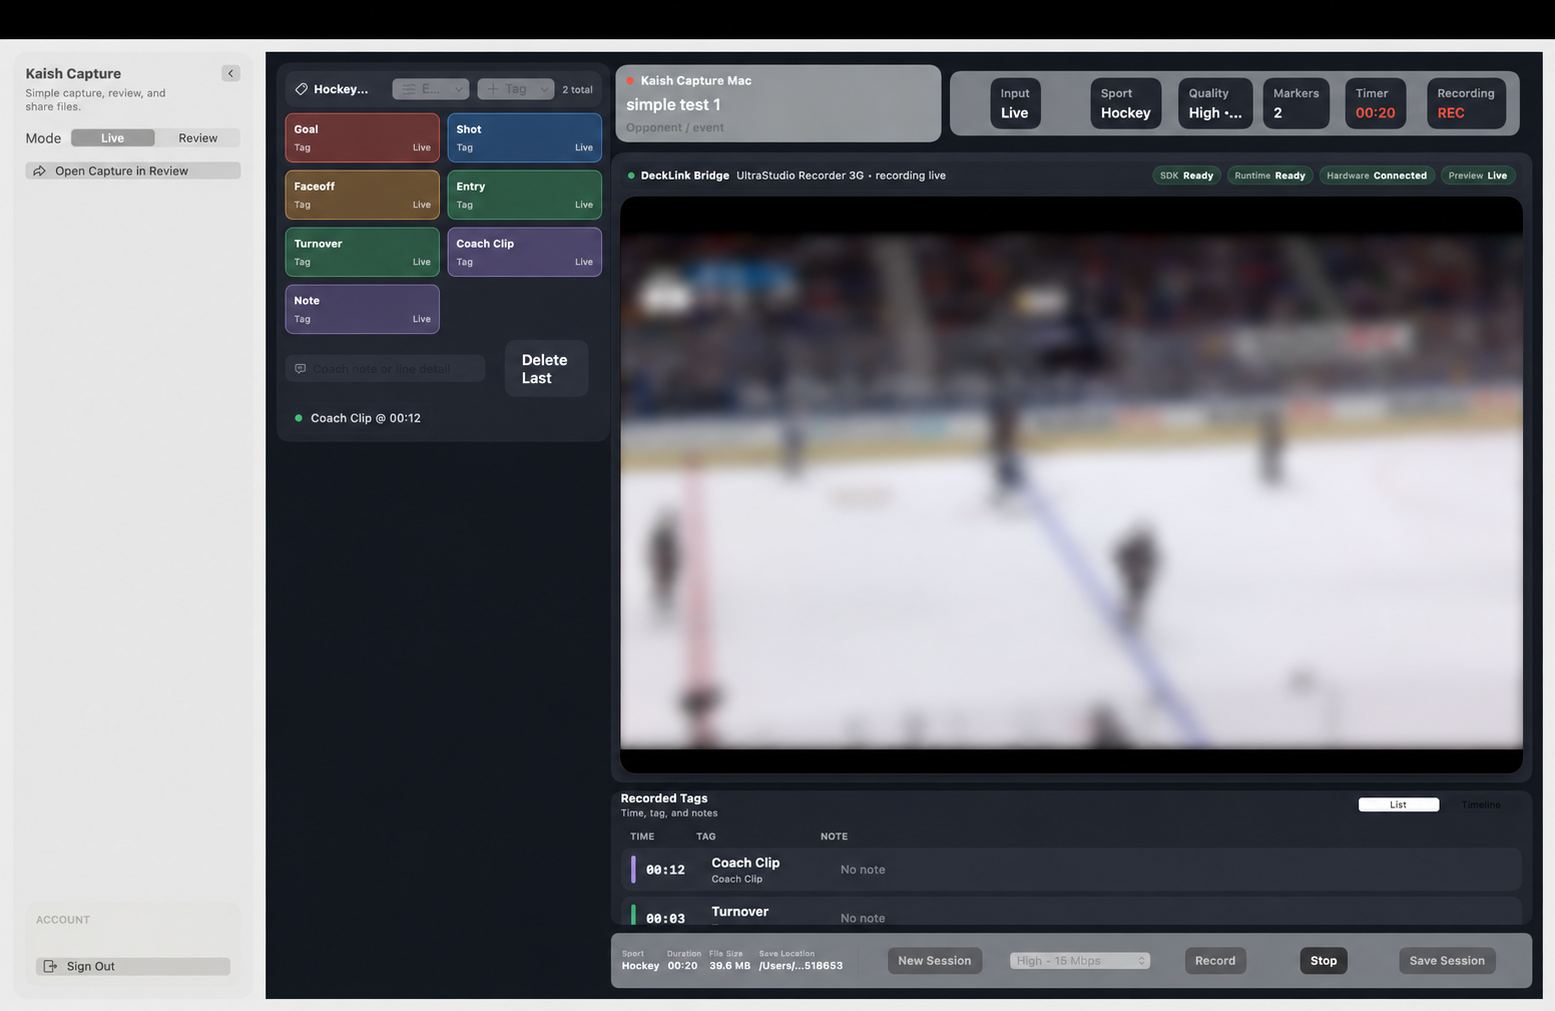Click the Coach Clip @ 00:12 last tag label
This screenshot has width=1555, height=1011.
(x=366, y=418)
